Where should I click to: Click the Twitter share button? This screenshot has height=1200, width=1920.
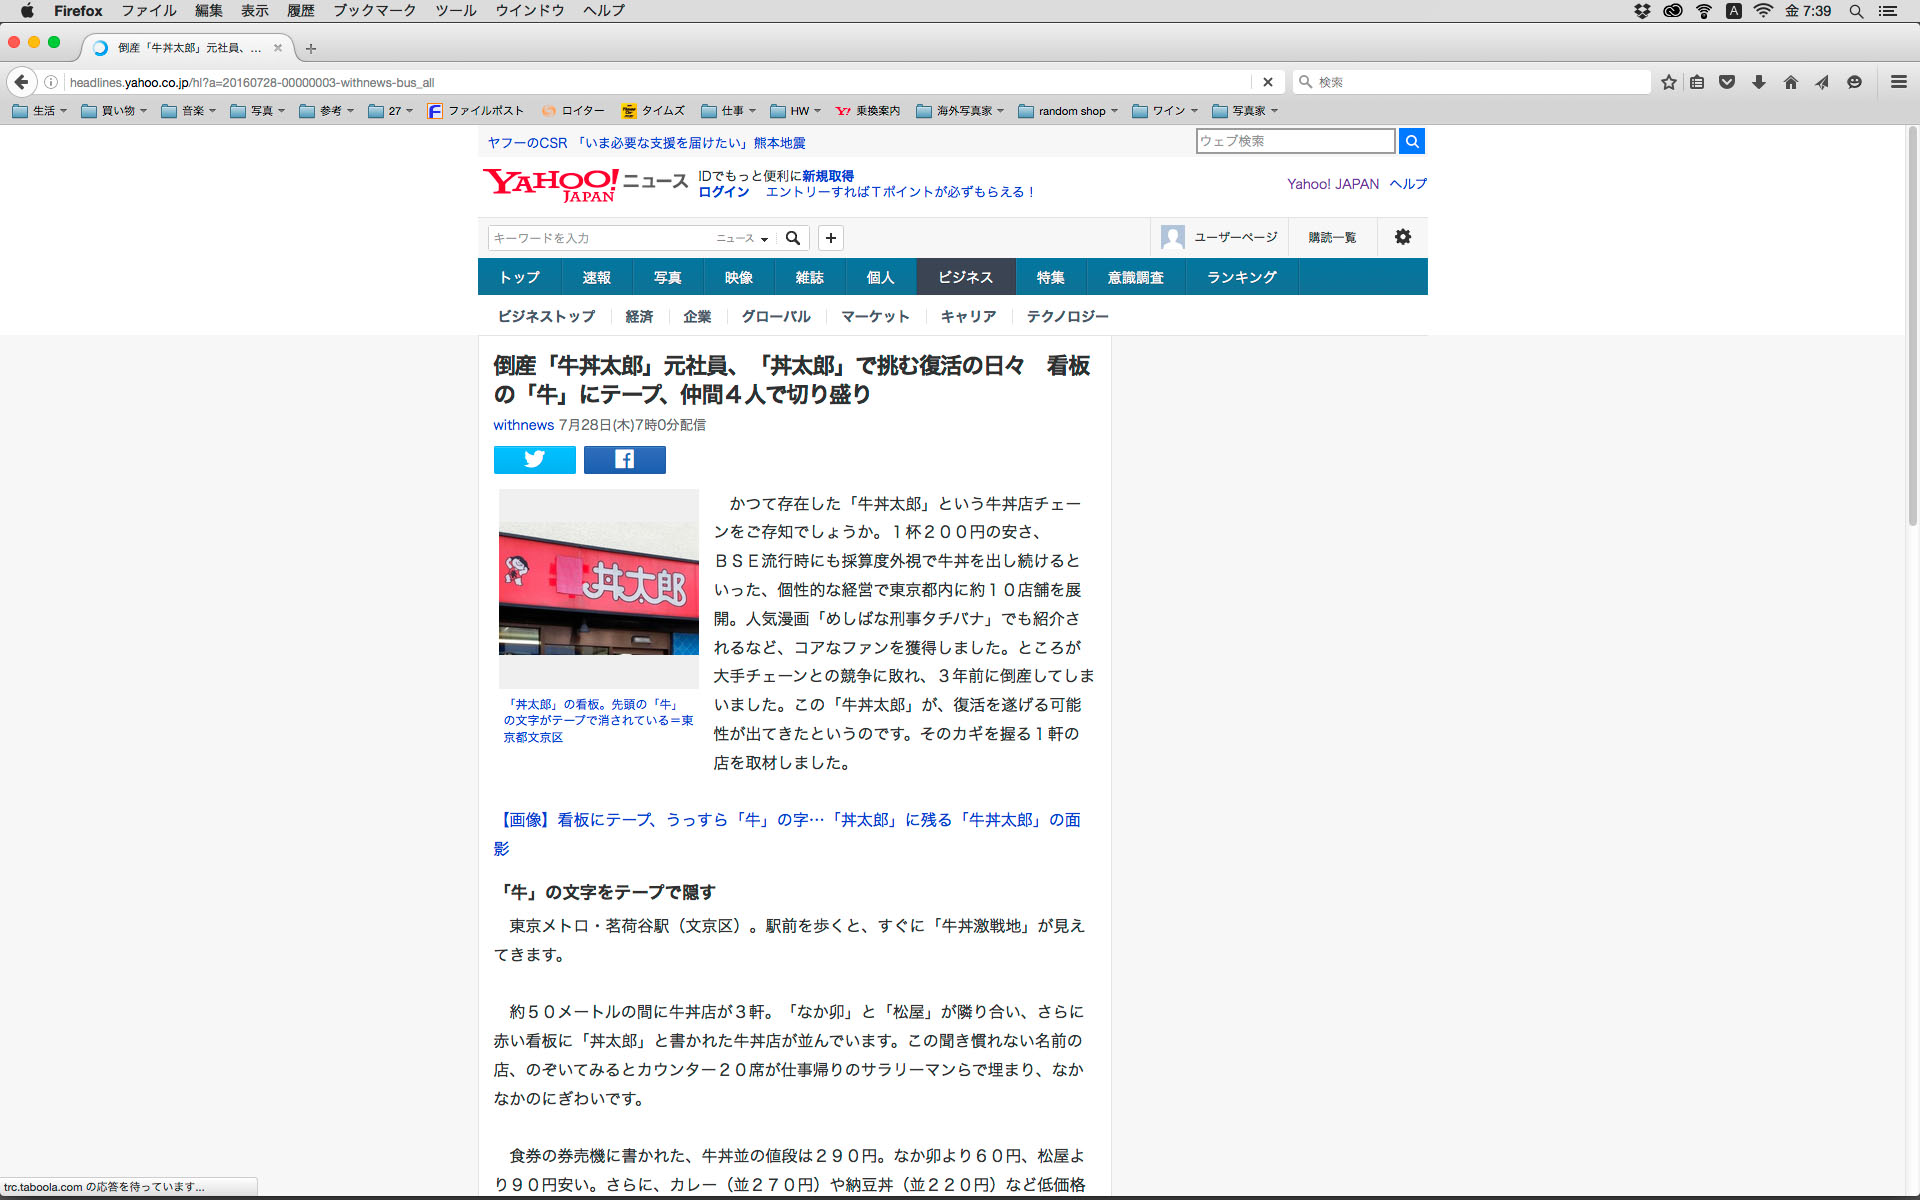coord(534,459)
